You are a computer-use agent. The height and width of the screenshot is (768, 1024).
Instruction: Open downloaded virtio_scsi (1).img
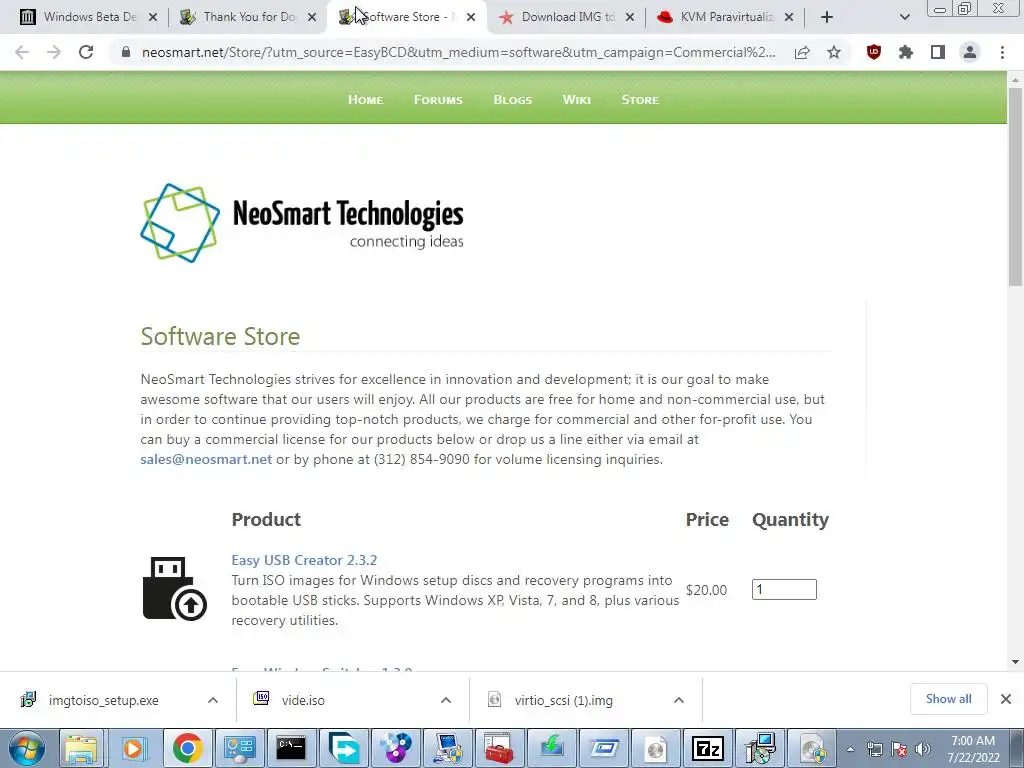(563, 700)
